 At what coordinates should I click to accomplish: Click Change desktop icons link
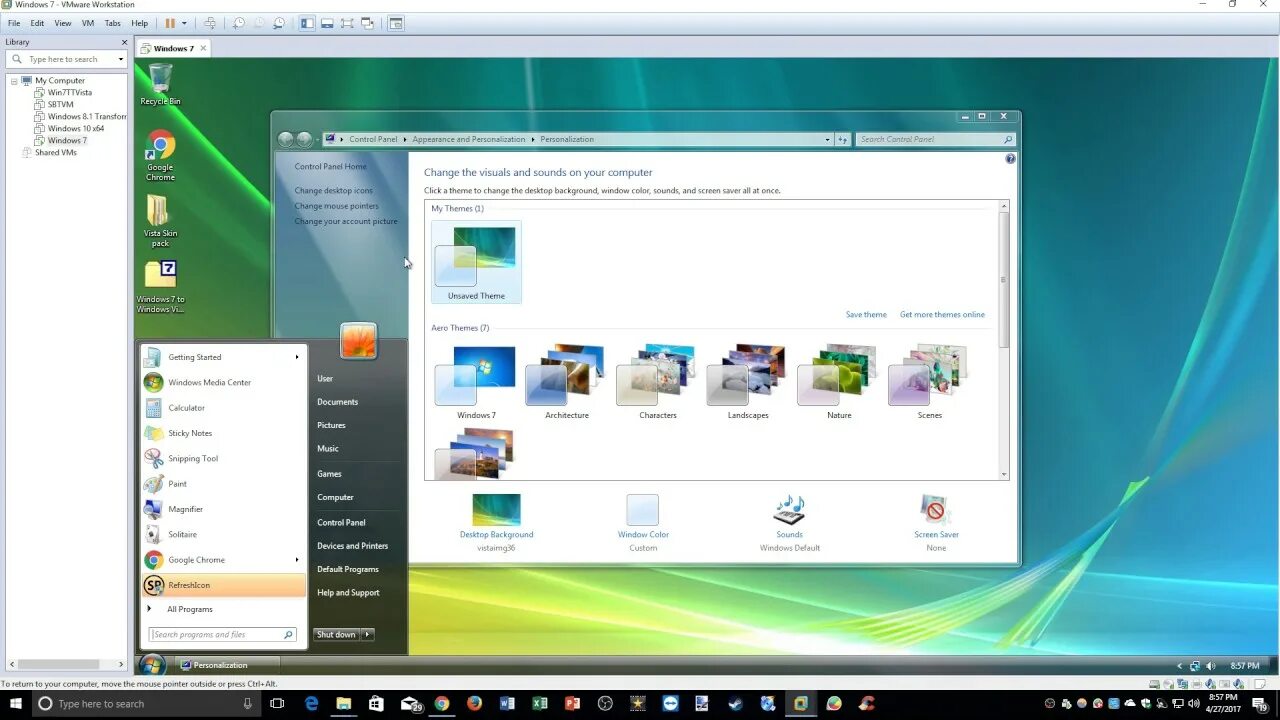[x=333, y=190]
